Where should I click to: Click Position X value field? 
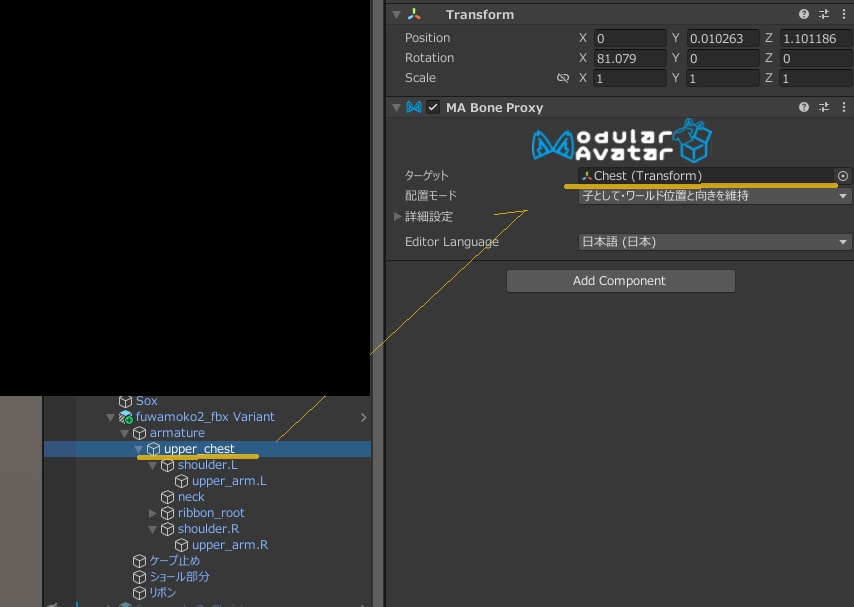pos(630,38)
